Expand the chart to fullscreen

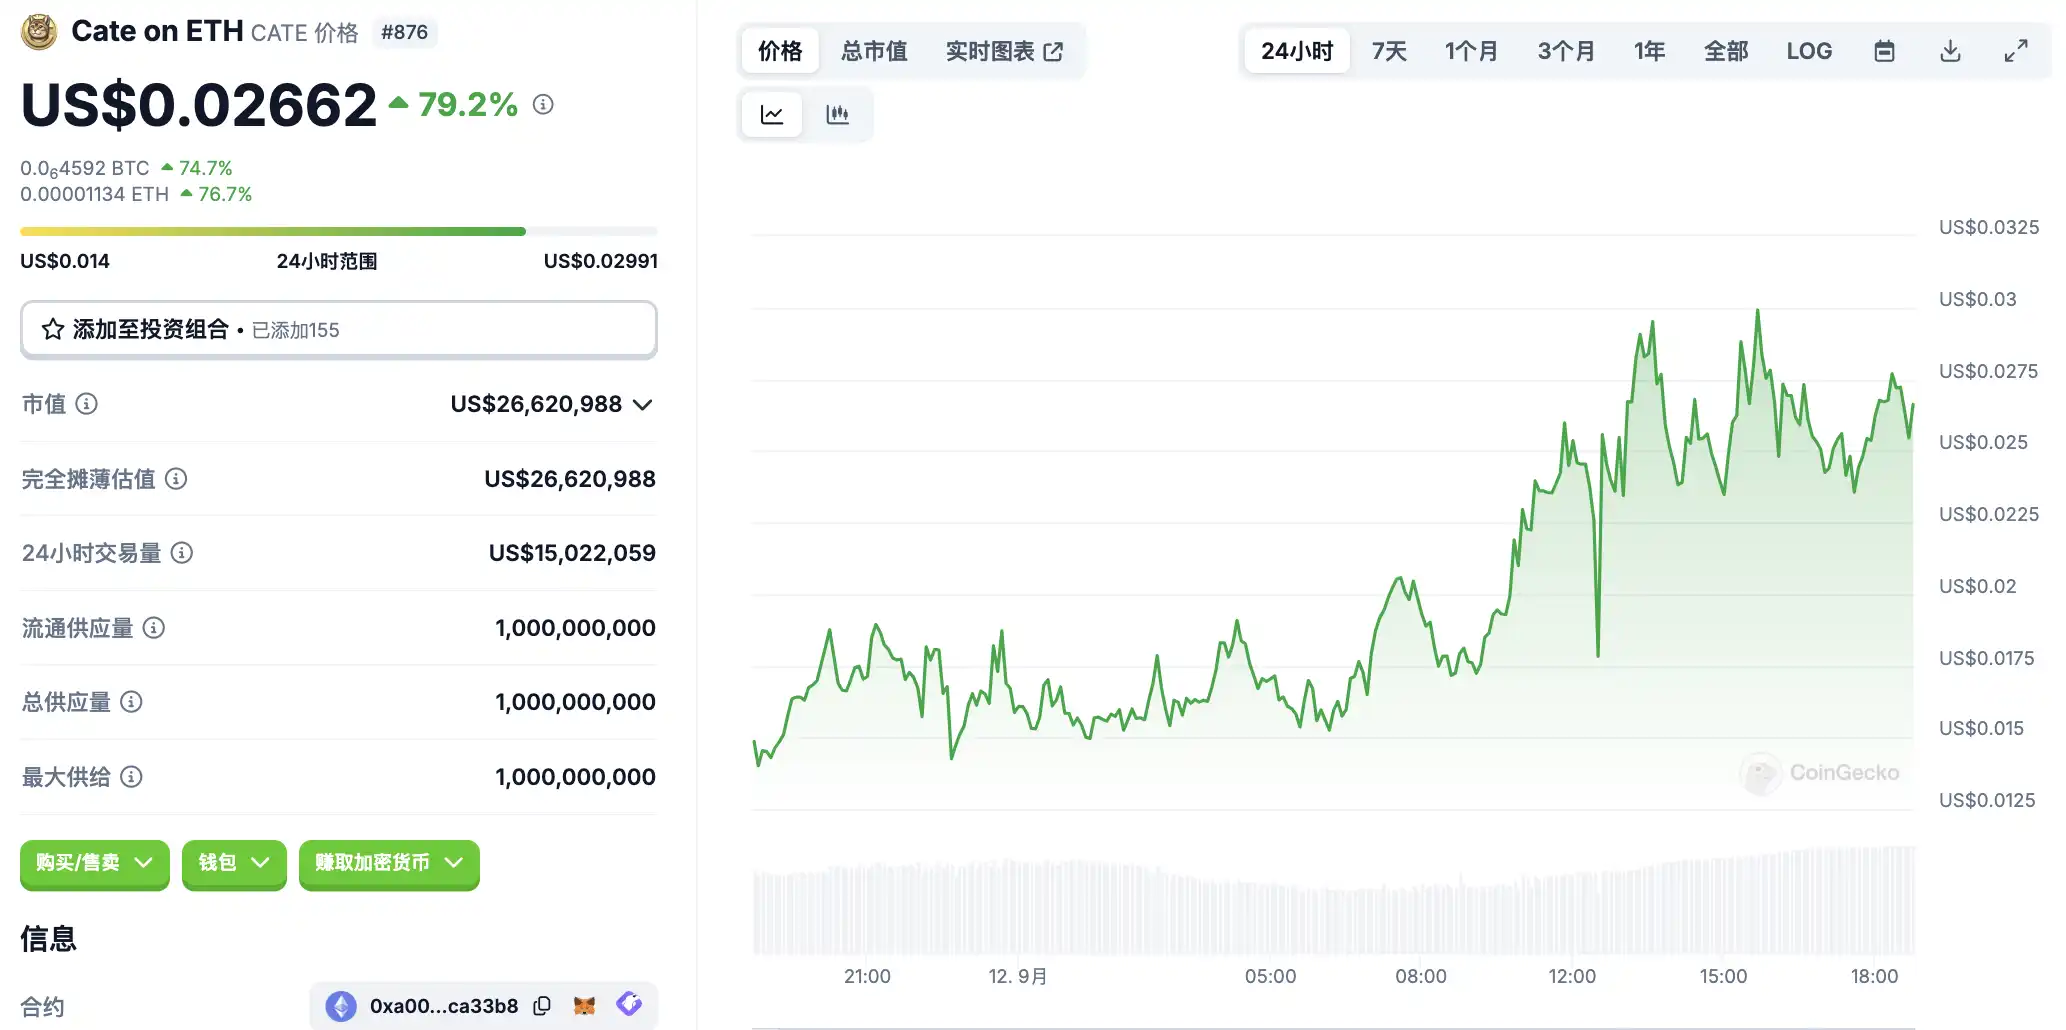(2016, 51)
